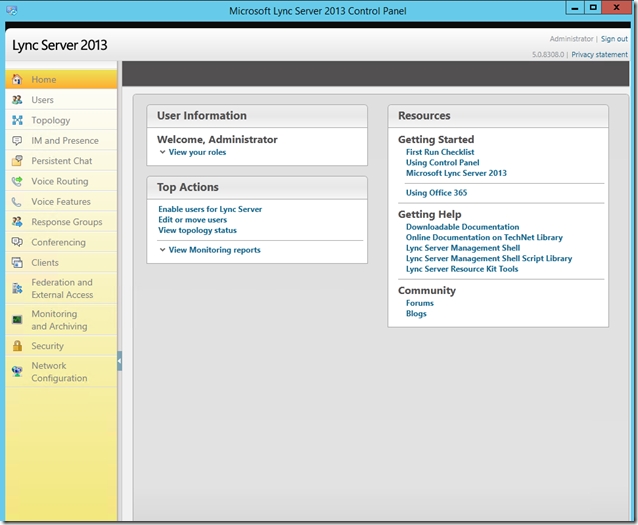The height and width of the screenshot is (525, 638).
Task: Close the Lync Server Control Panel window
Action: (616, 8)
